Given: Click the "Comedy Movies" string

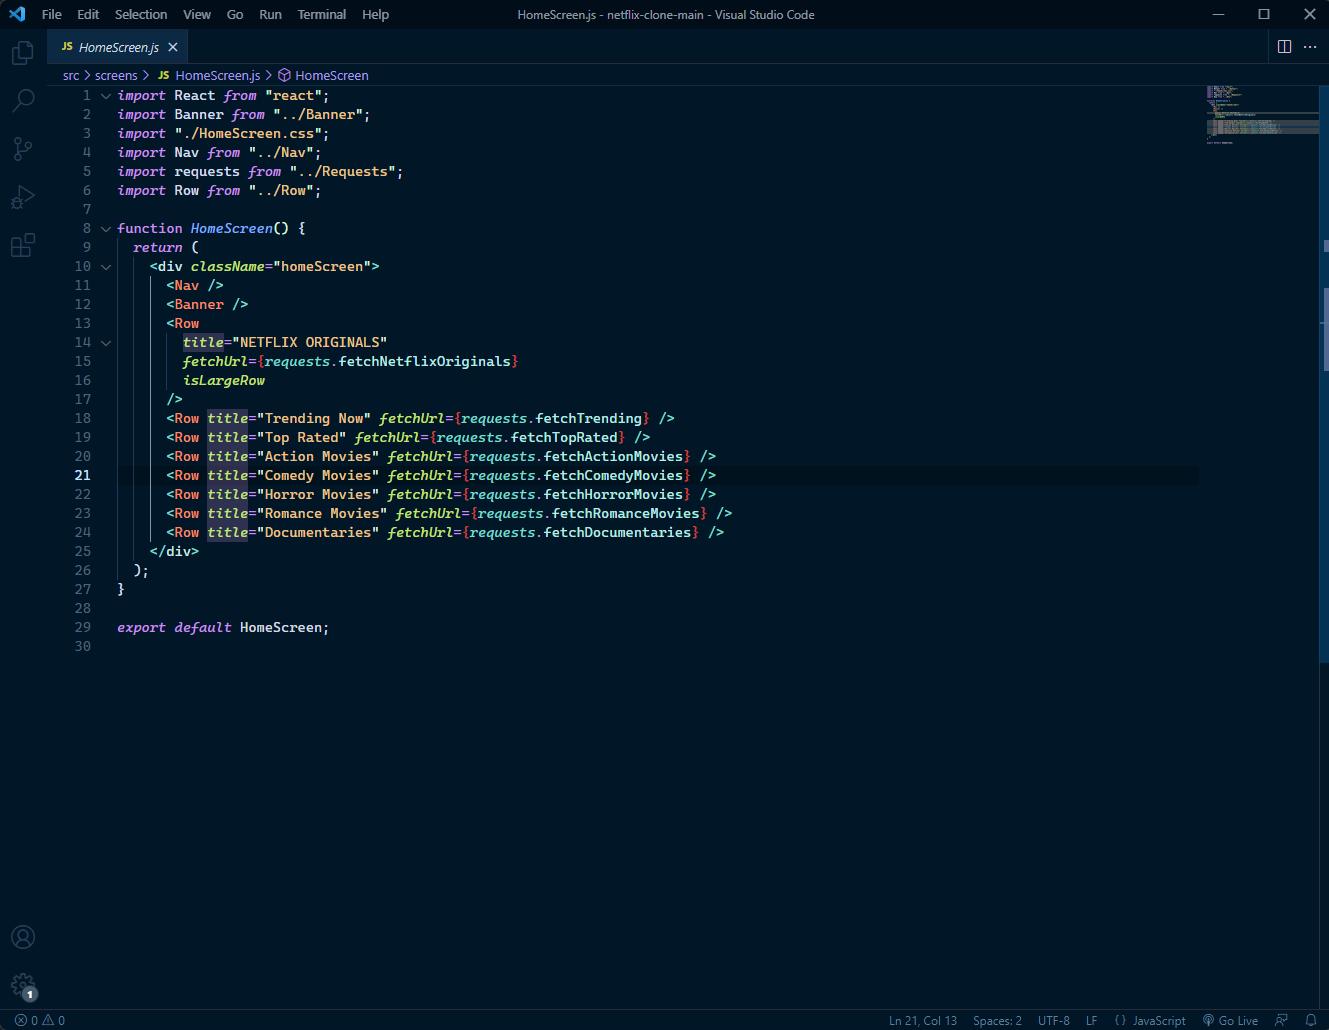Looking at the screenshot, I should coord(318,476).
